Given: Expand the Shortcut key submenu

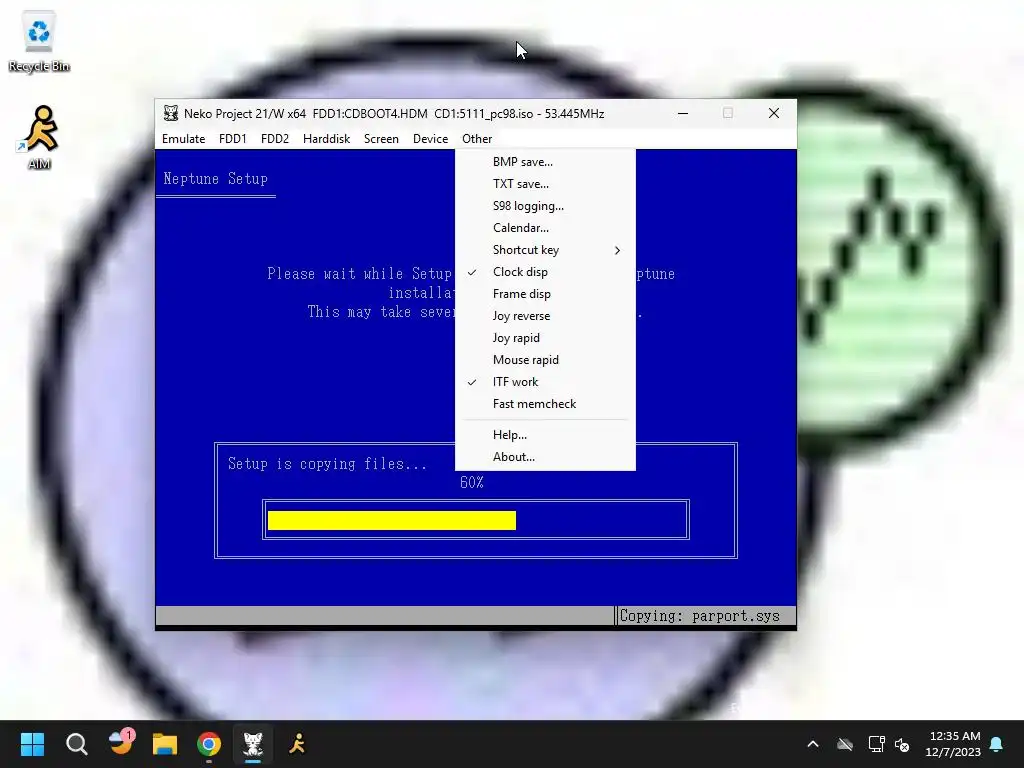Looking at the screenshot, I should click(x=545, y=250).
